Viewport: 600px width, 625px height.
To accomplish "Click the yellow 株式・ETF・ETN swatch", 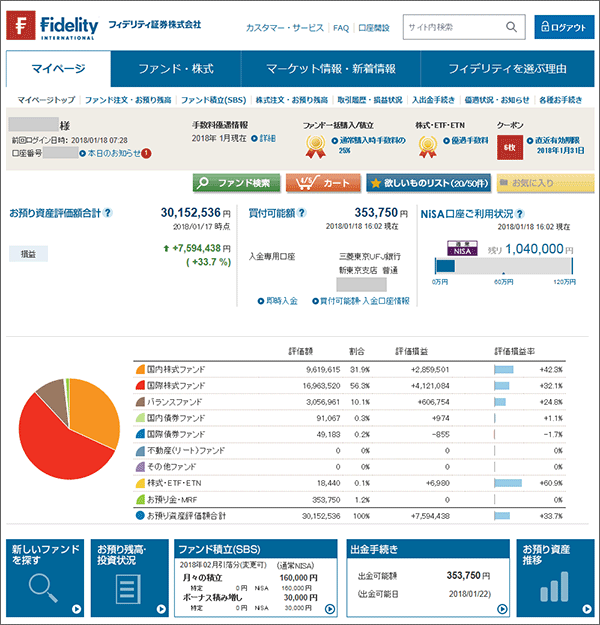I will pyautogui.click(x=140, y=483).
